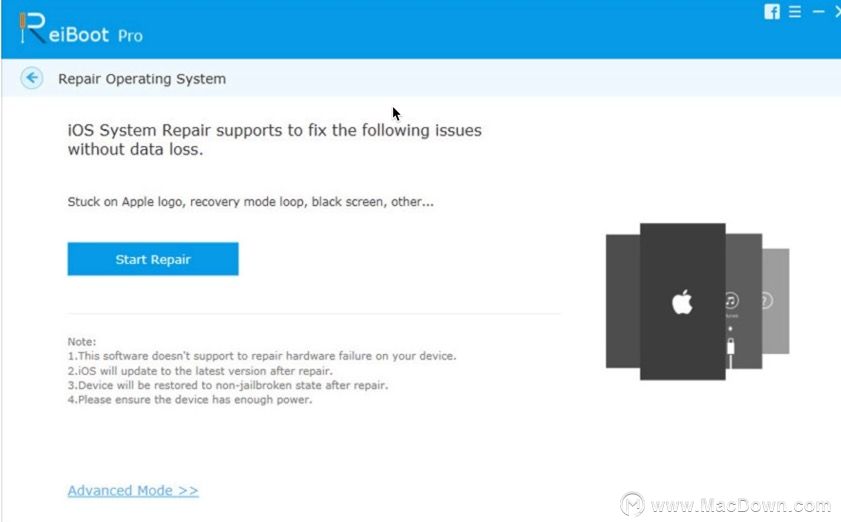The image size is (841, 522).
Task: Open the hamburger menu in title bar
Action: 795,11
